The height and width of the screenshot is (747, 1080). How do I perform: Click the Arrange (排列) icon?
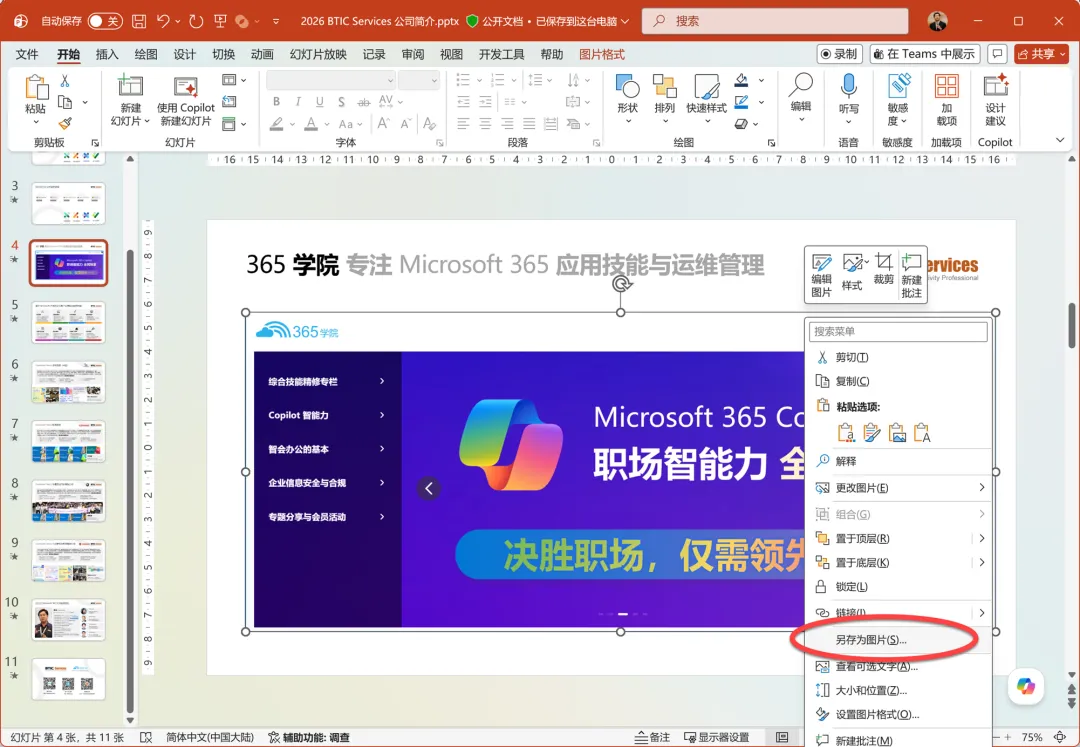(x=665, y=87)
